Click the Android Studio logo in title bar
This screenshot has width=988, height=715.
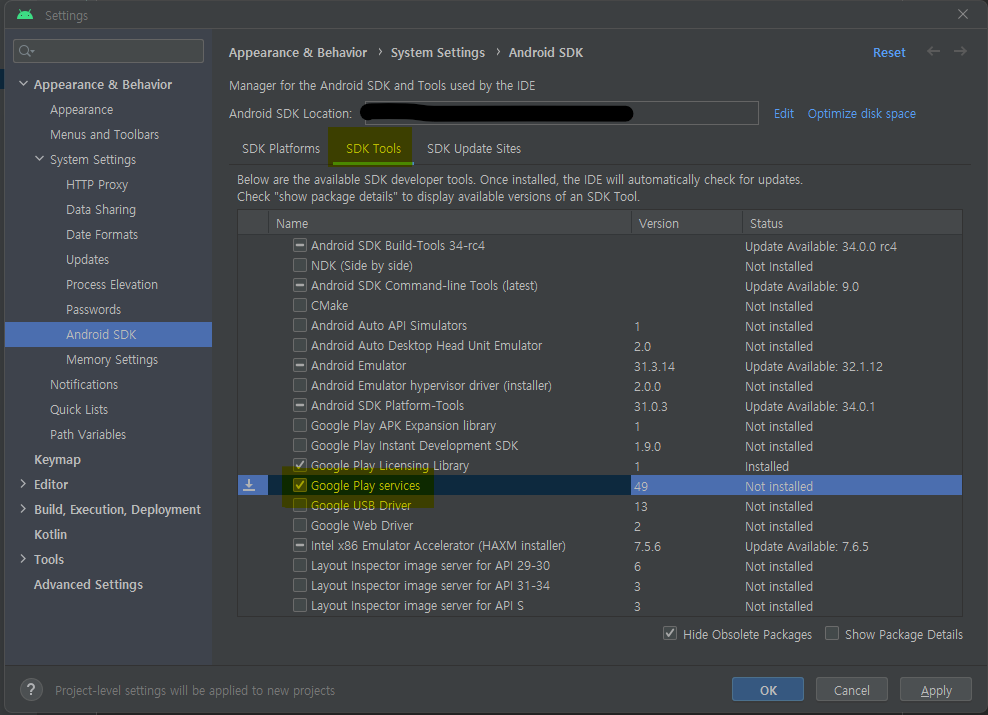click(25, 14)
